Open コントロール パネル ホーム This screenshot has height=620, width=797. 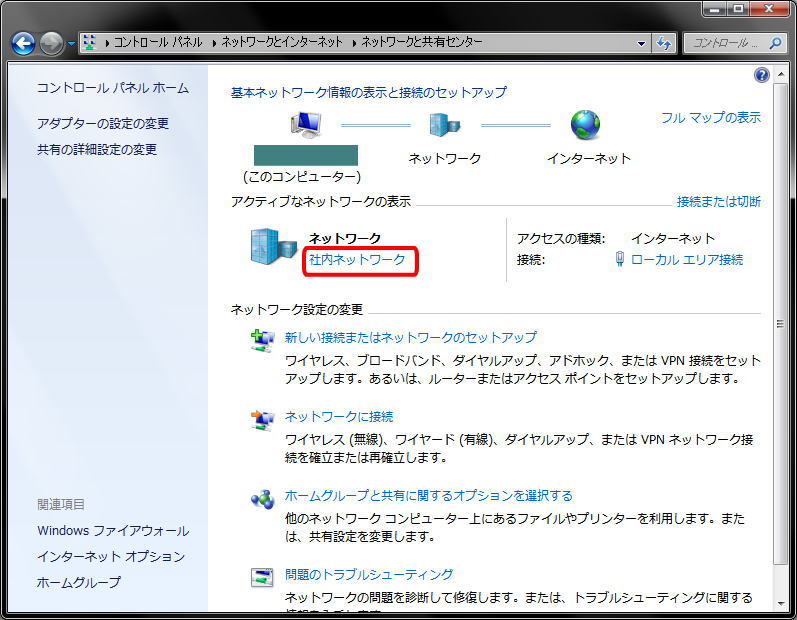click(x=113, y=88)
